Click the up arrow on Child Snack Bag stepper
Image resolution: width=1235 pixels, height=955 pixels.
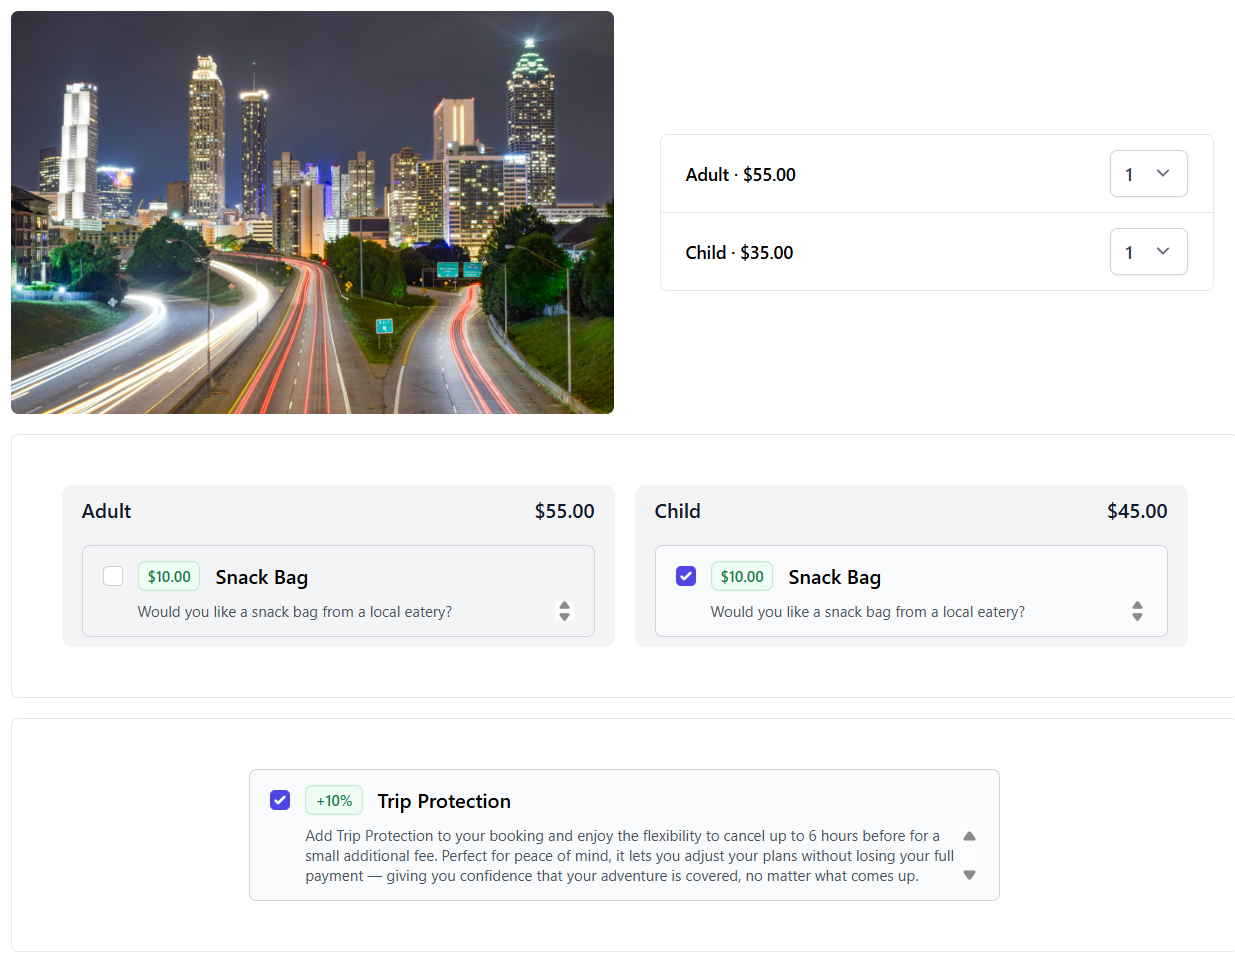pyautogui.click(x=1137, y=605)
